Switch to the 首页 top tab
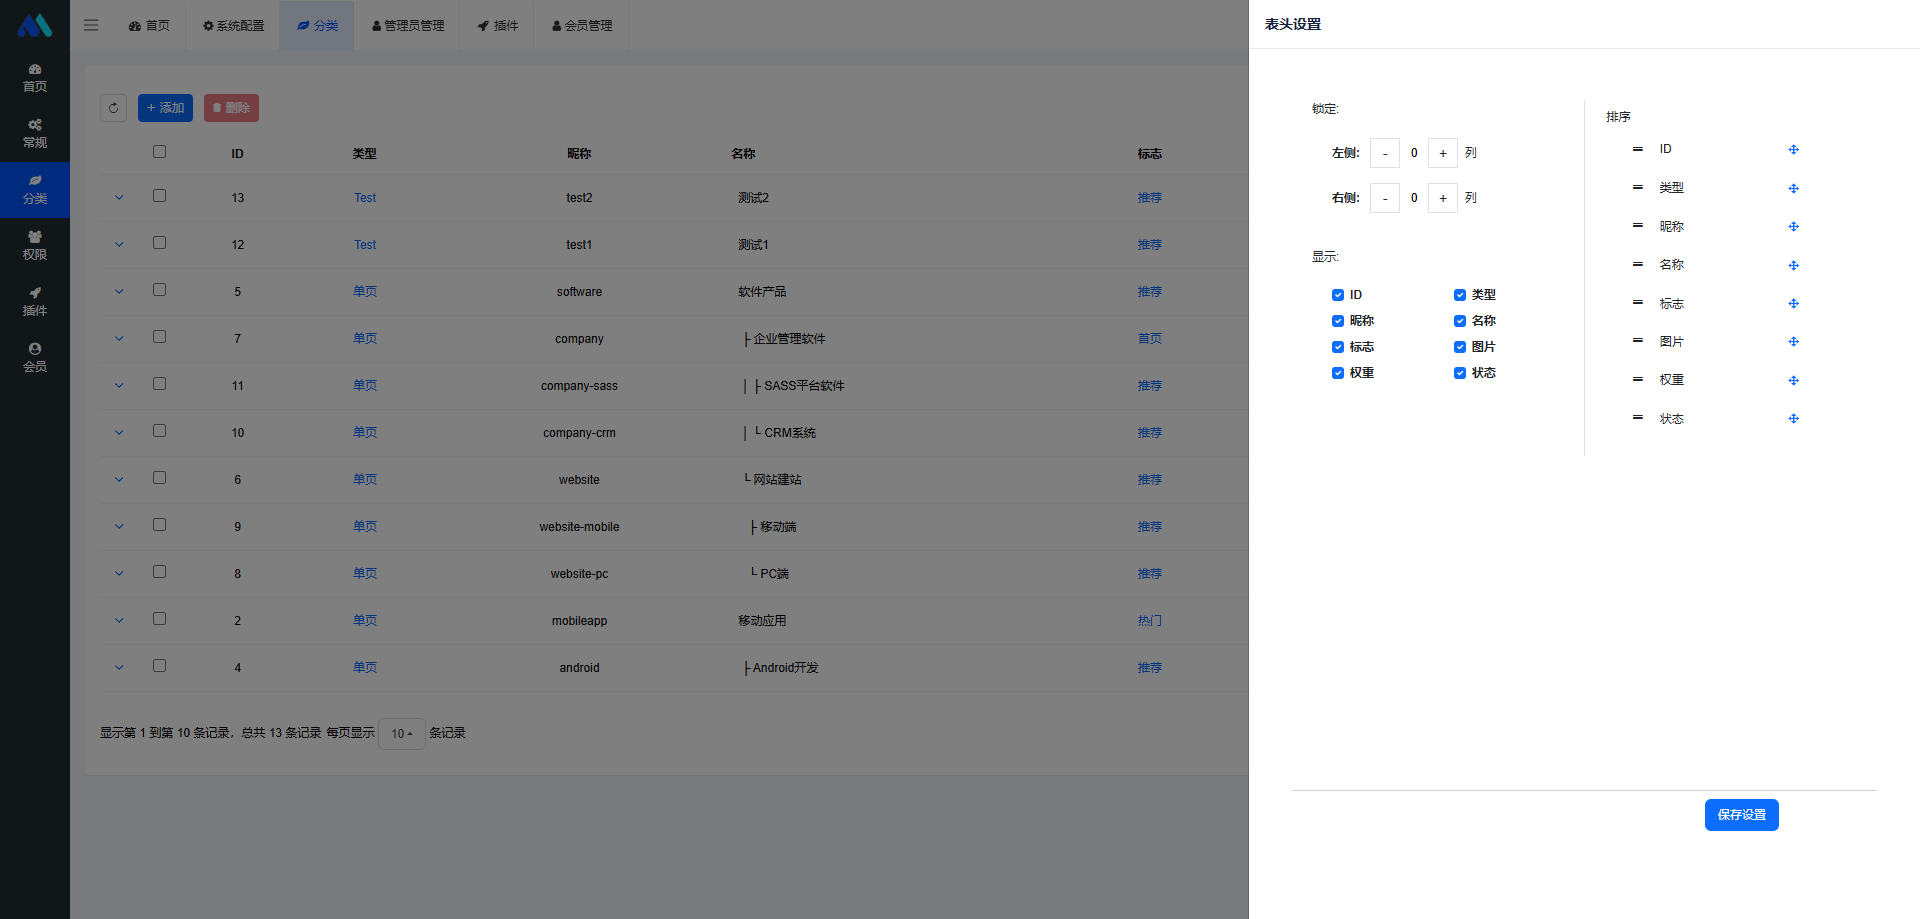1920x919 pixels. click(149, 25)
